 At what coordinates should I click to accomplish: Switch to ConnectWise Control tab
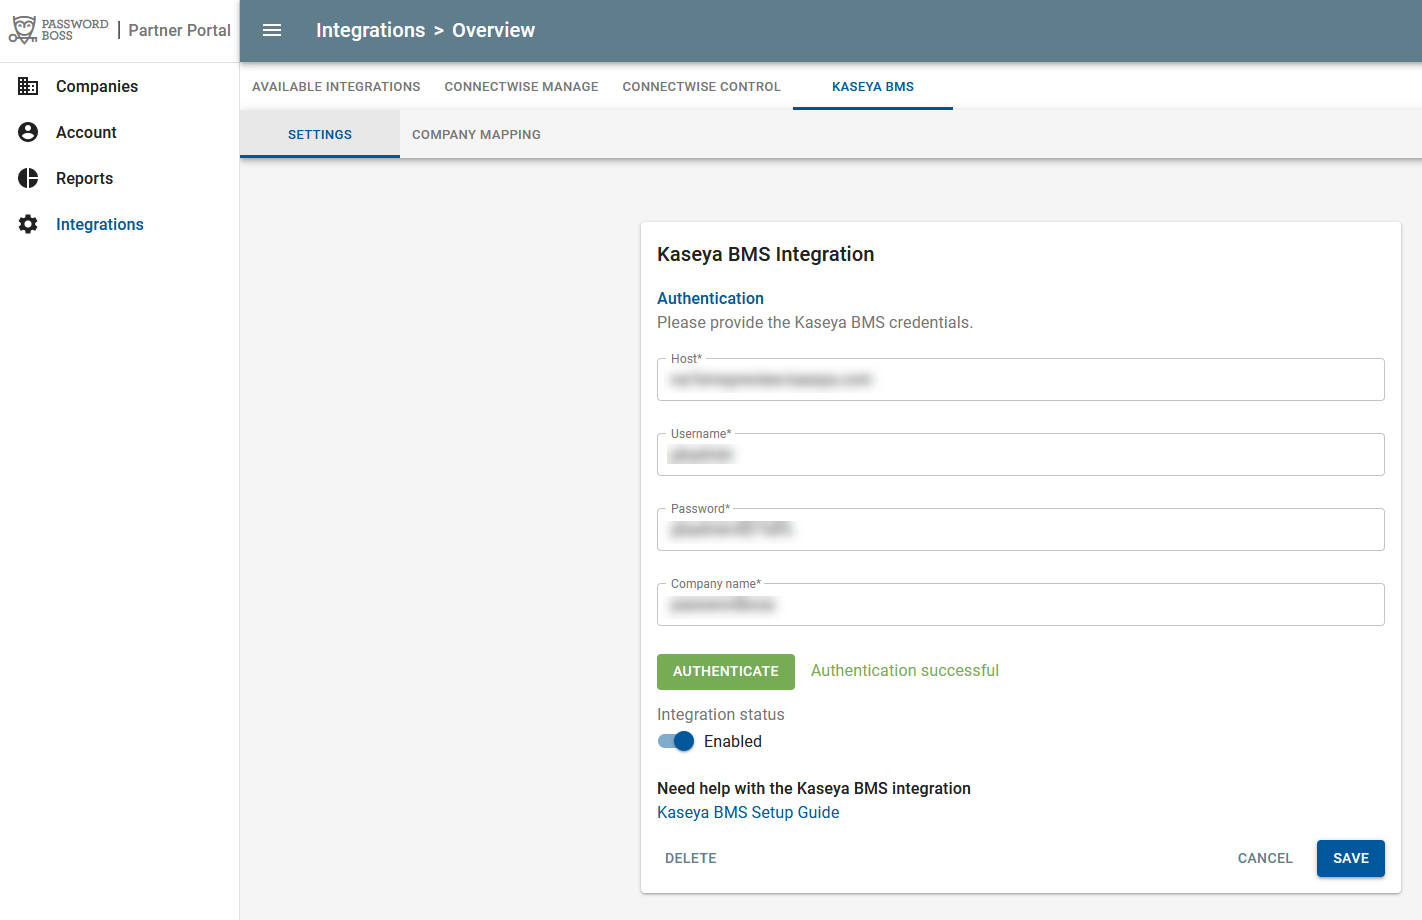coord(701,87)
